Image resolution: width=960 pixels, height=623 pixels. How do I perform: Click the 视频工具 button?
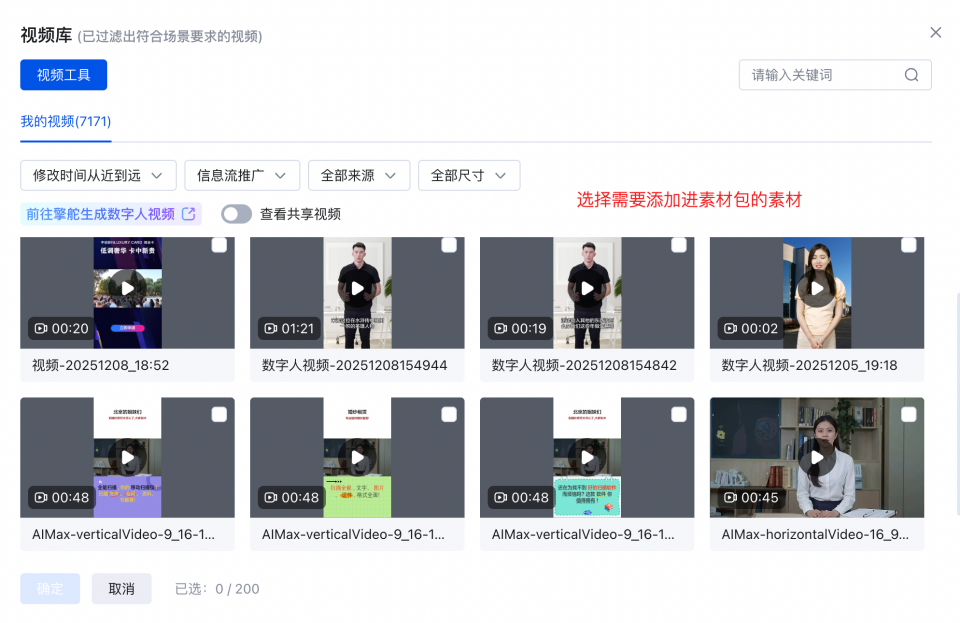click(63, 74)
